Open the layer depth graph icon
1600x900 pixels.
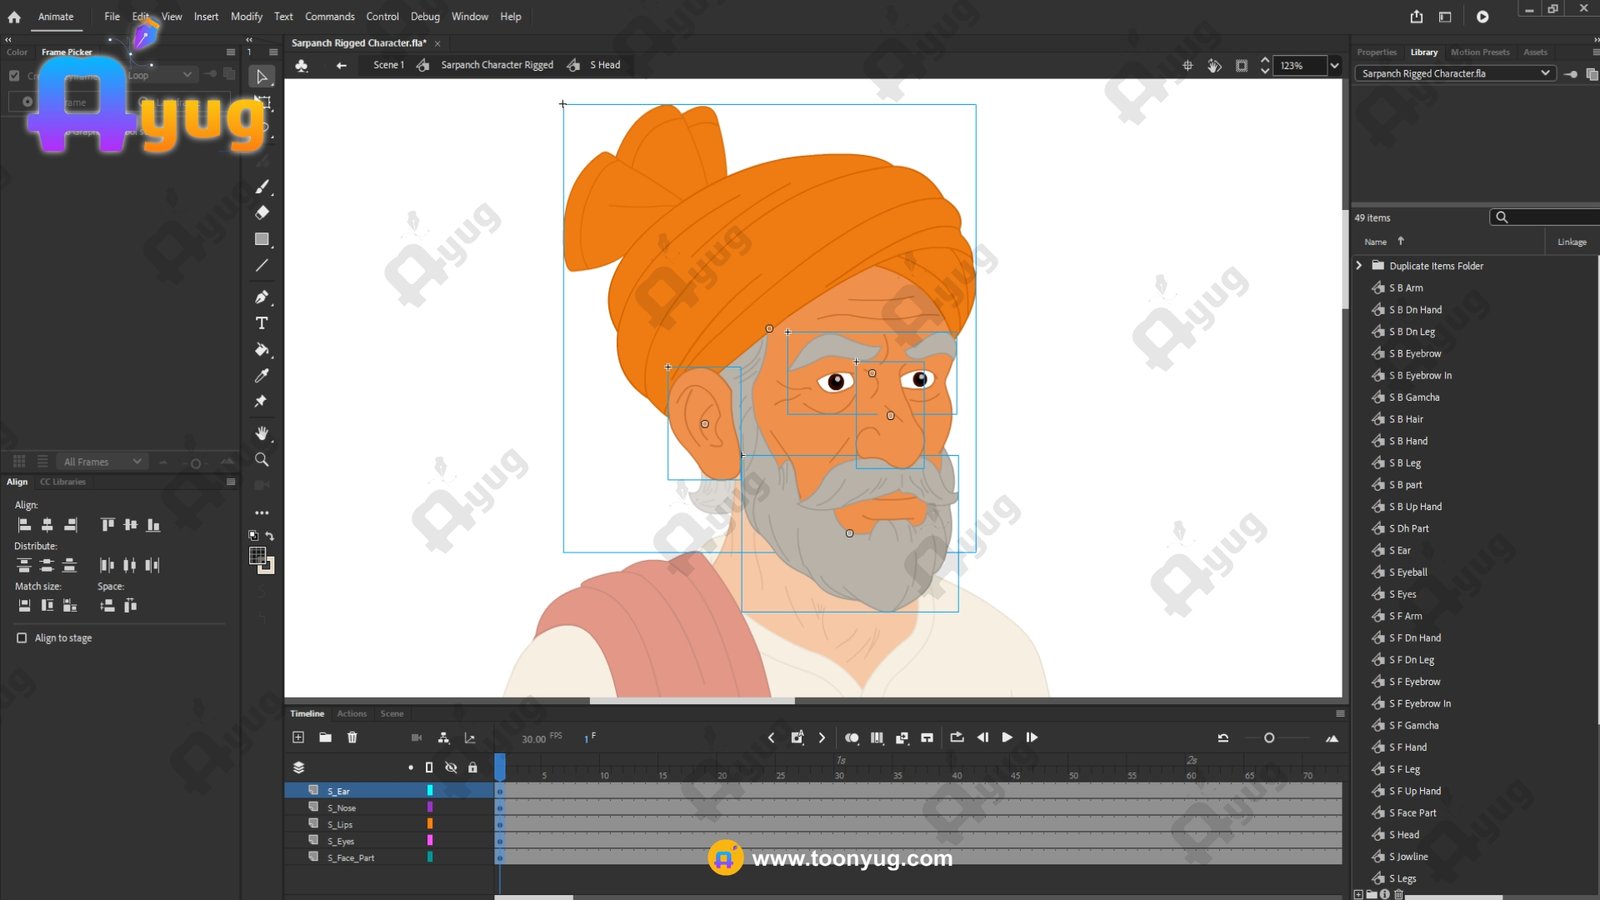click(x=470, y=738)
